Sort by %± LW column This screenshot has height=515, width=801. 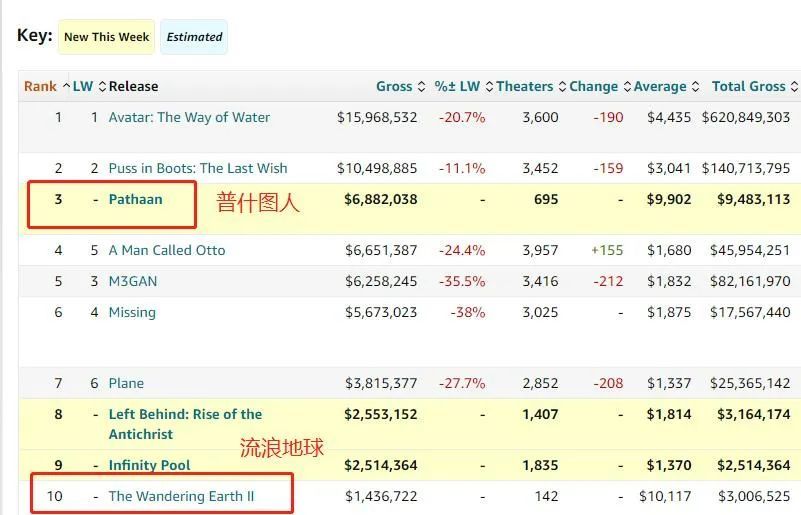click(x=463, y=86)
